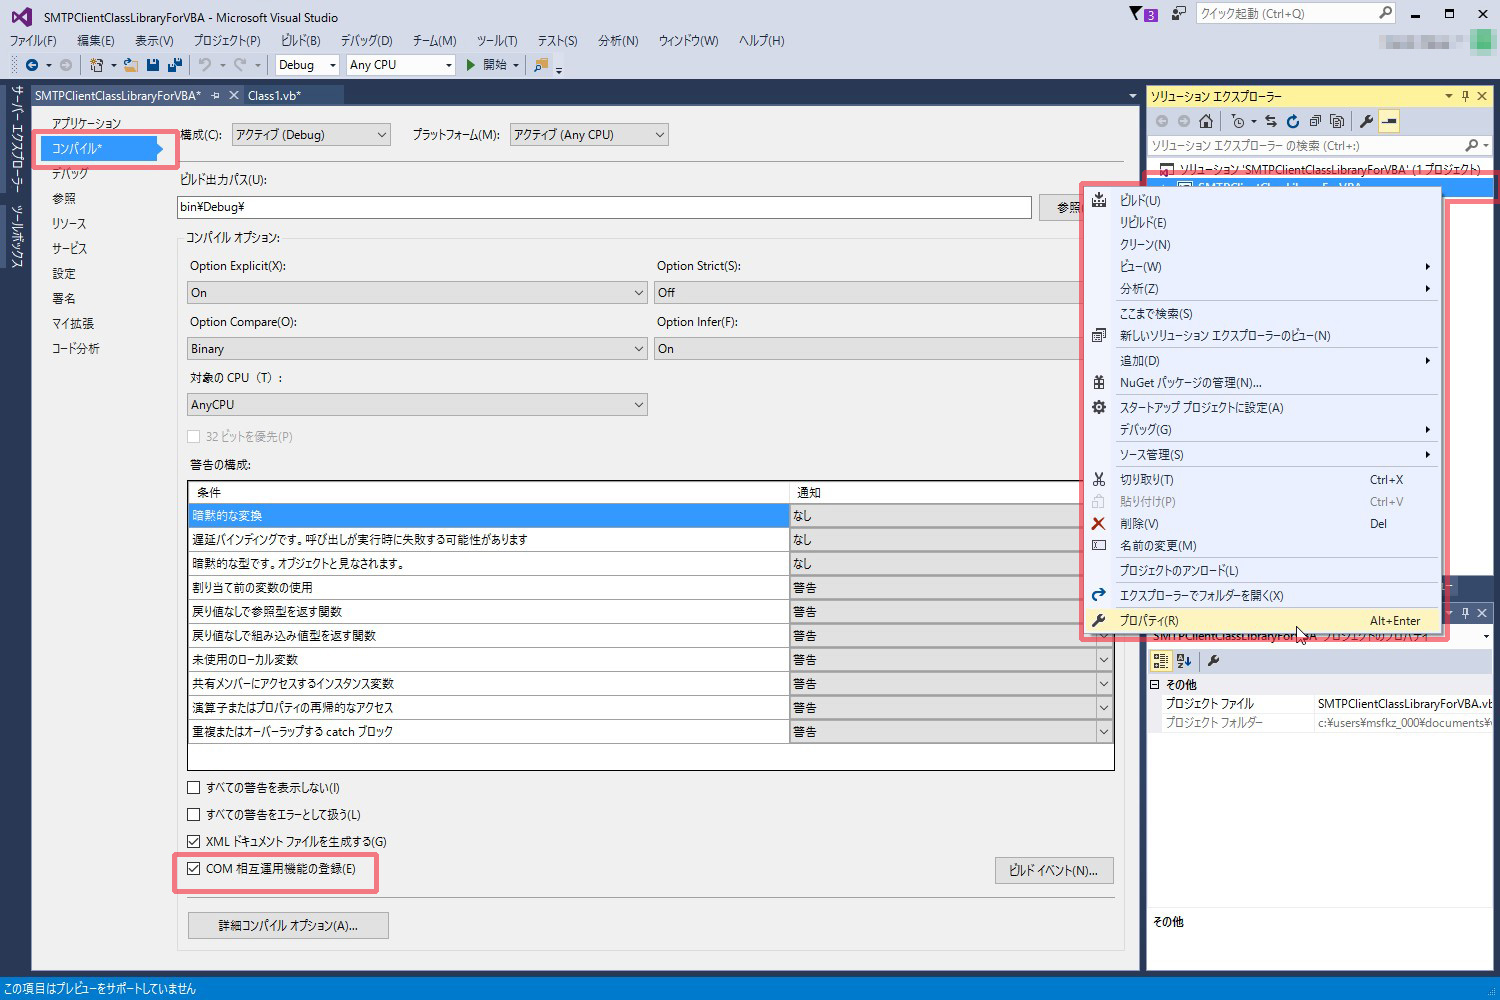Click the Alphabetical sort icon in Properties
This screenshot has height=1000, width=1500.
click(x=1184, y=661)
